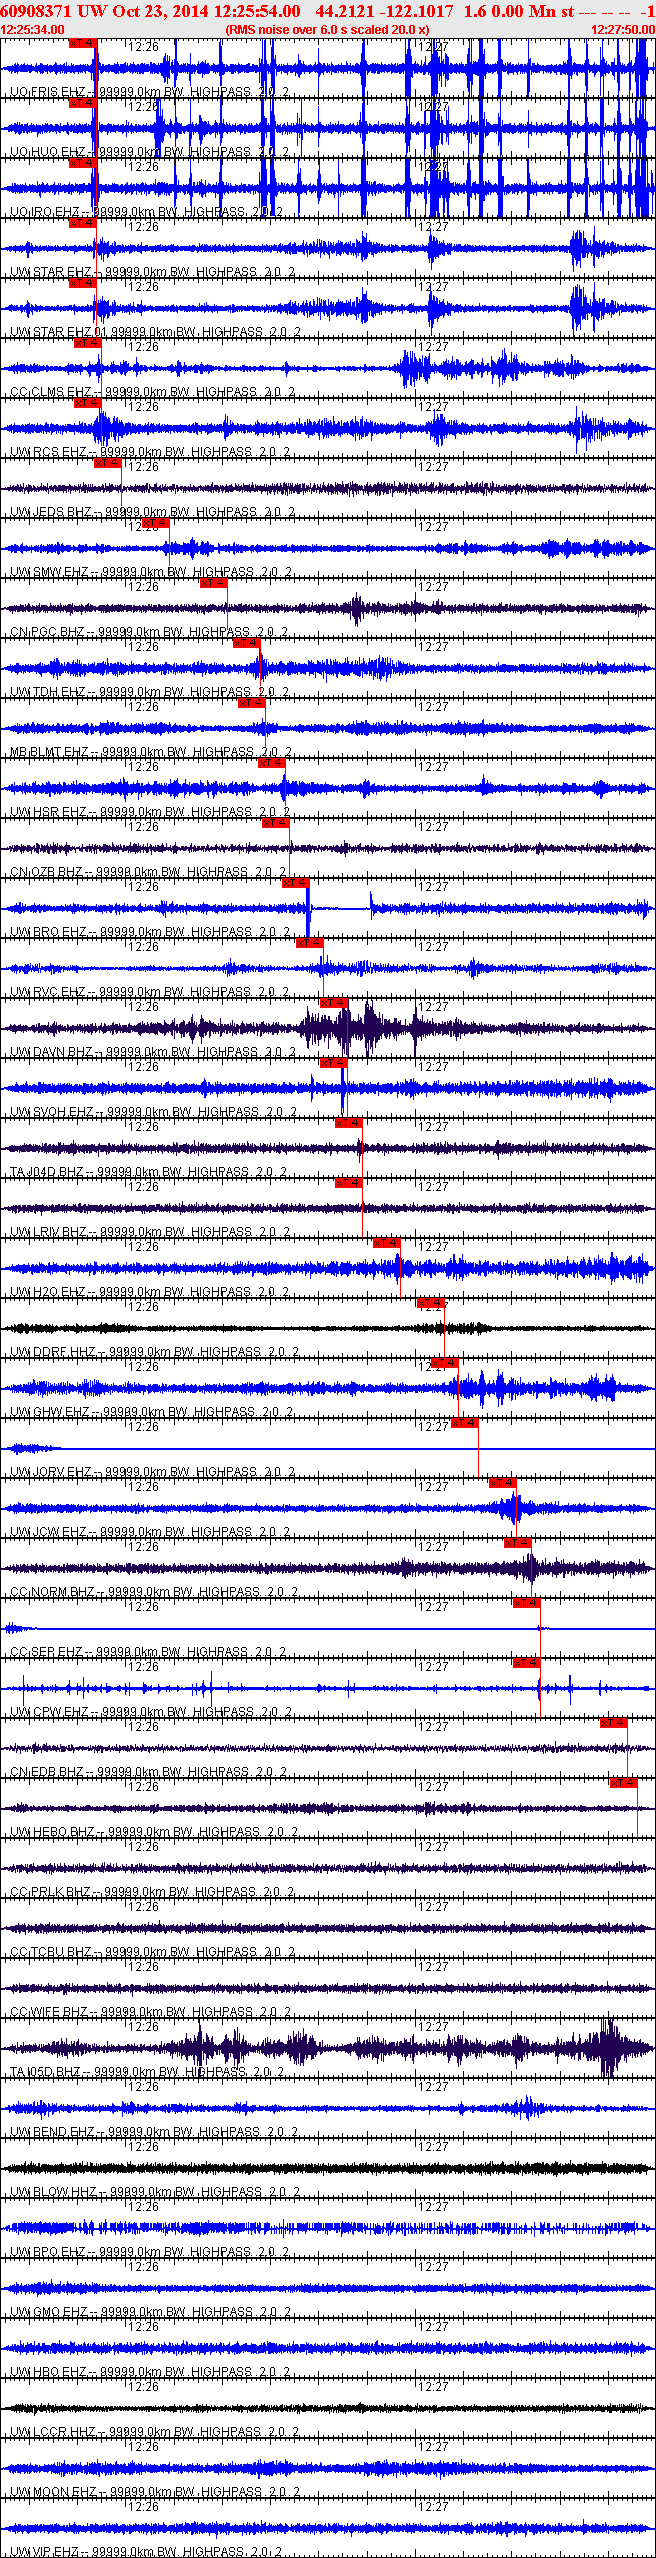The height and width of the screenshot is (2558, 656).
Task: Select the UW.HEBO.BHZ trace label
Action: coord(154,1832)
